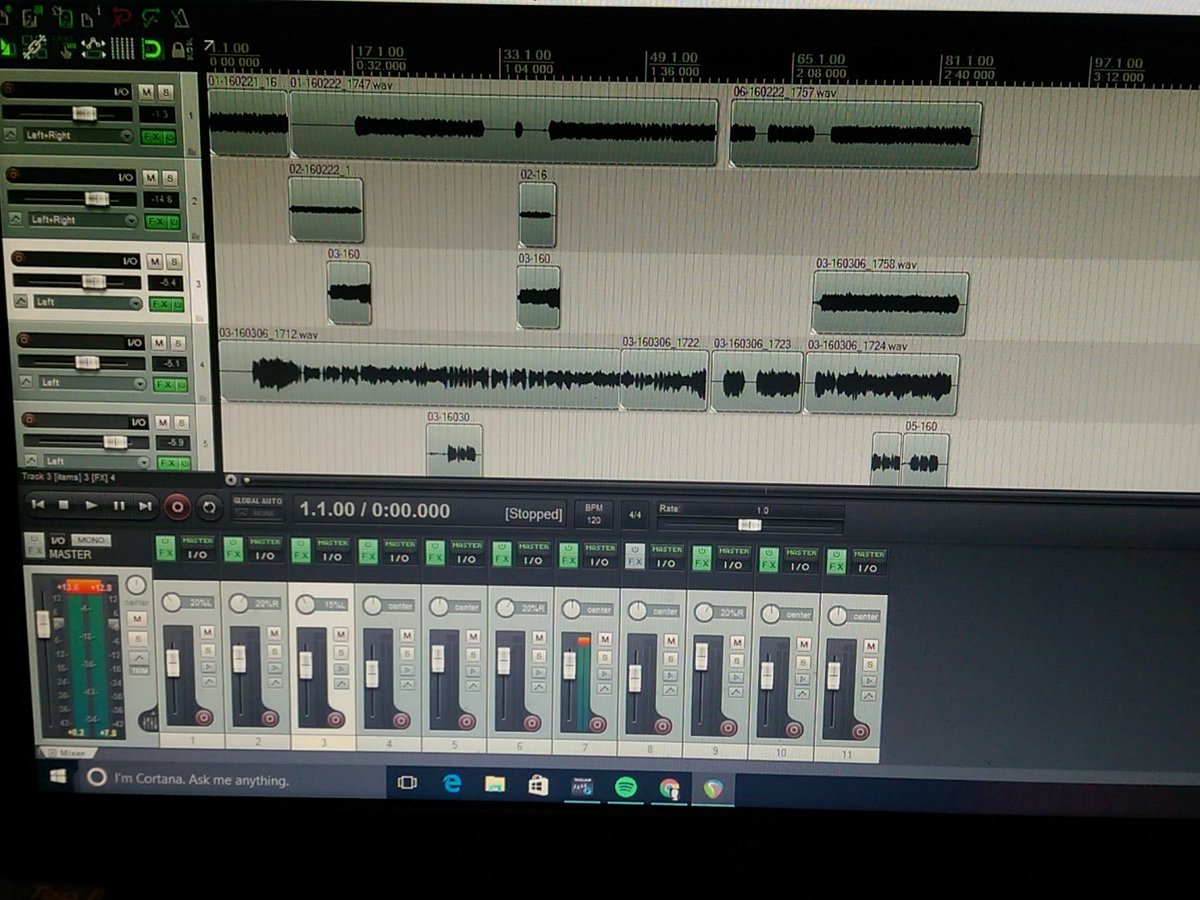Toggle the transport repeat loop button
Image resolution: width=1200 pixels, height=900 pixels.
pos(208,507)
